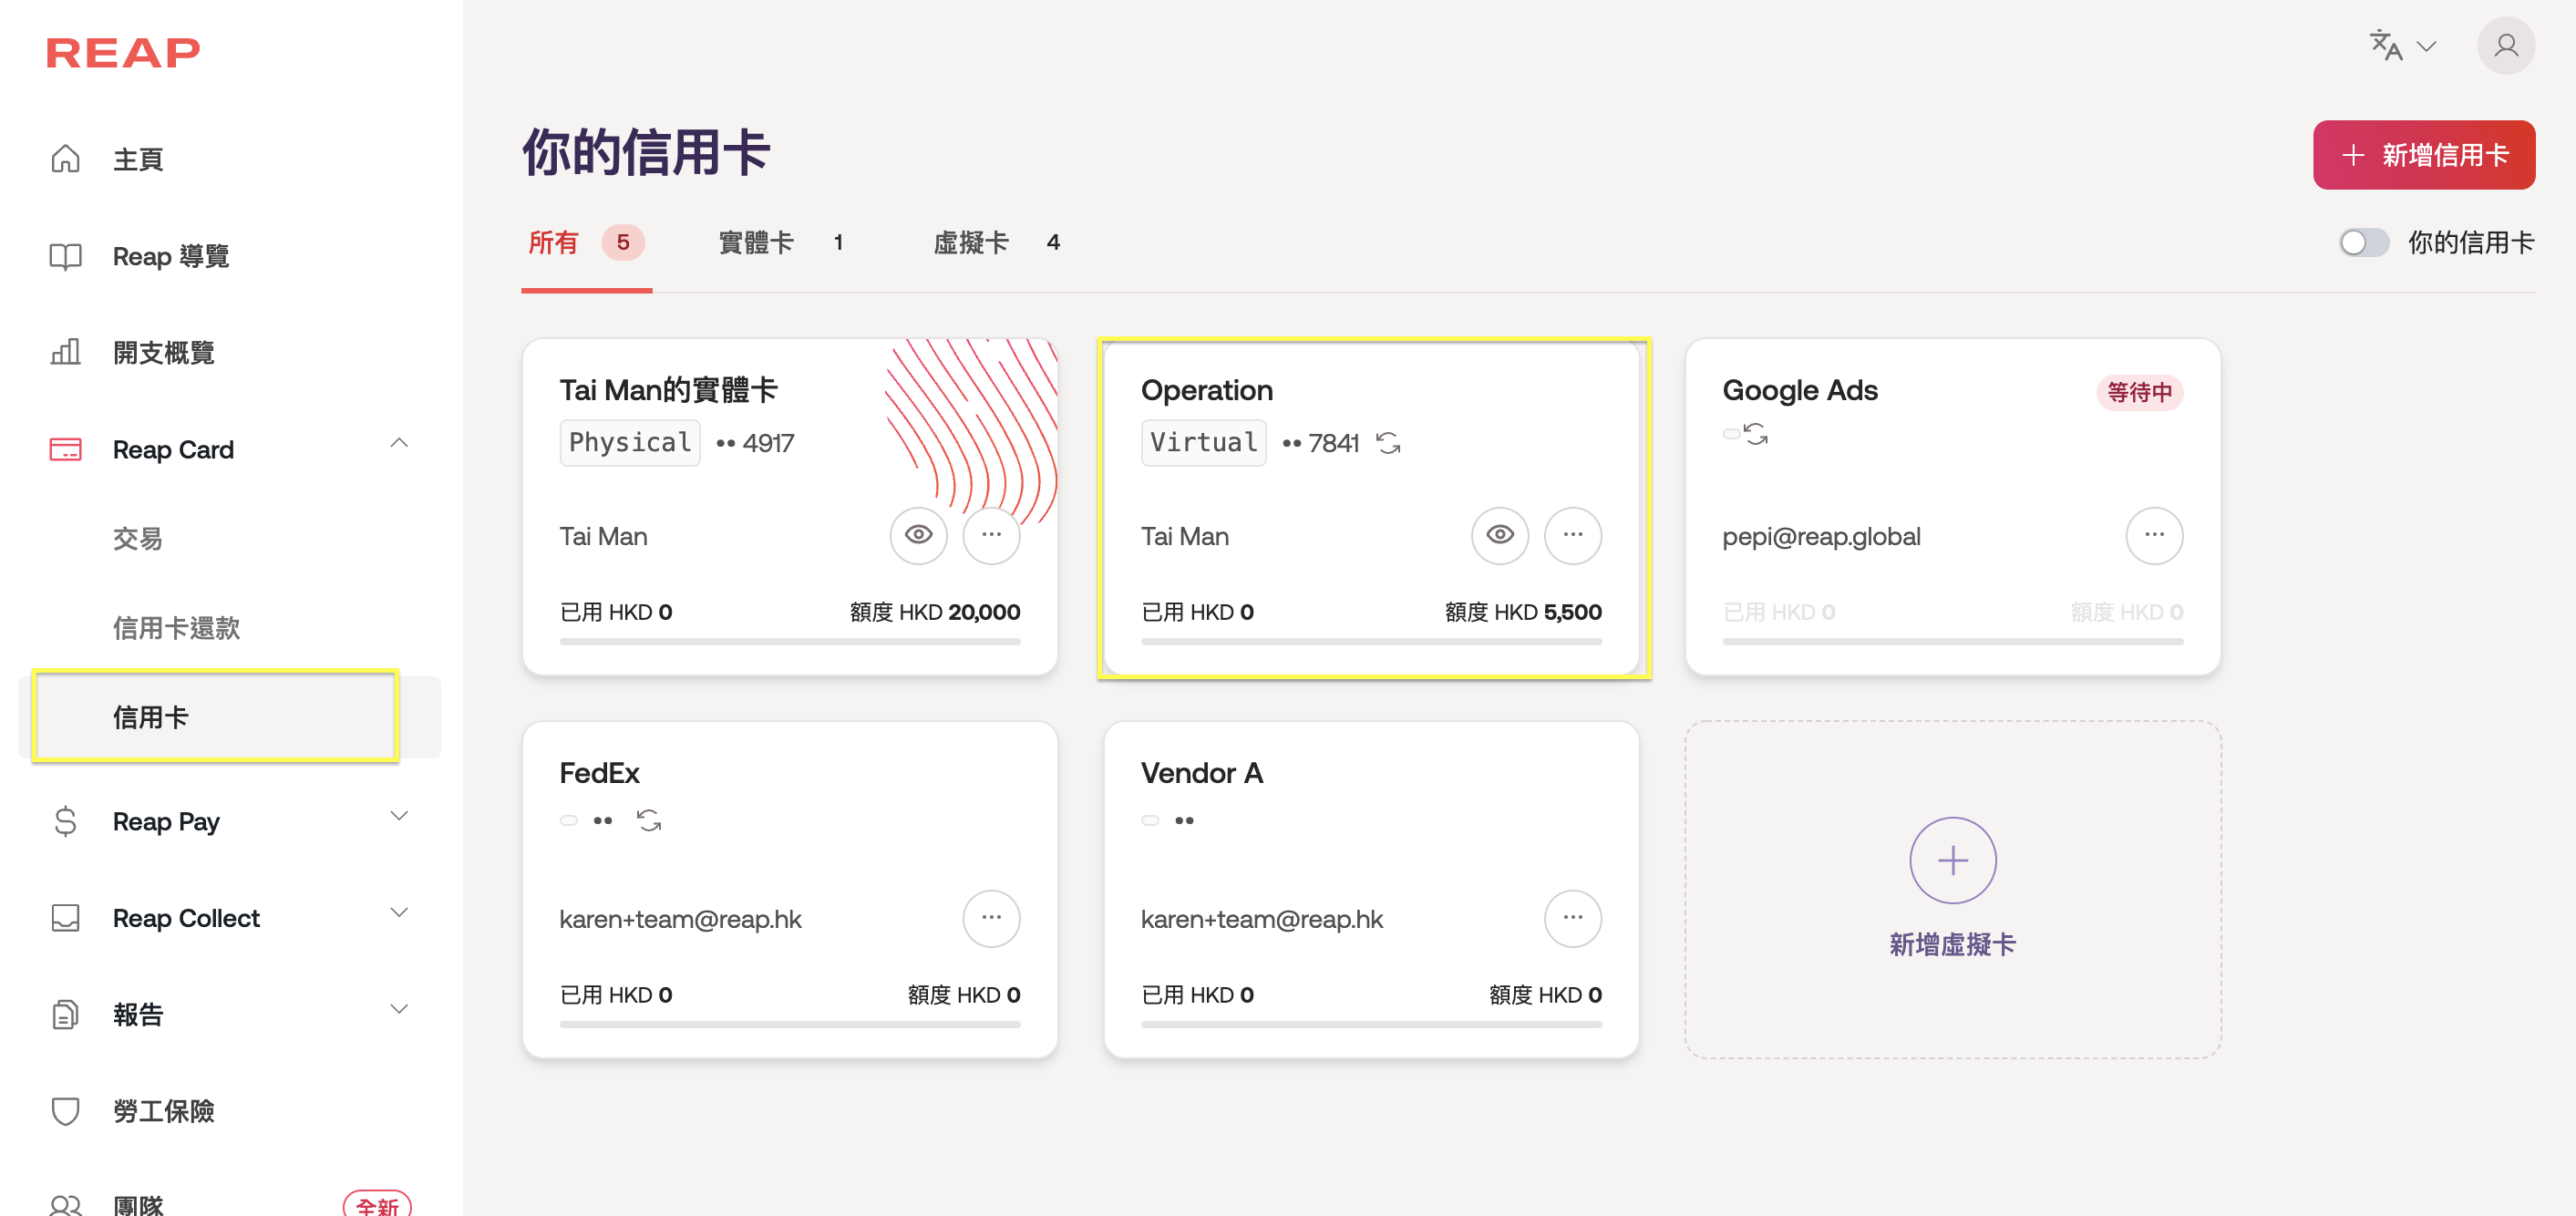Click the user profile avatar icon
2576x1216 pixels.
point(2505,46)
